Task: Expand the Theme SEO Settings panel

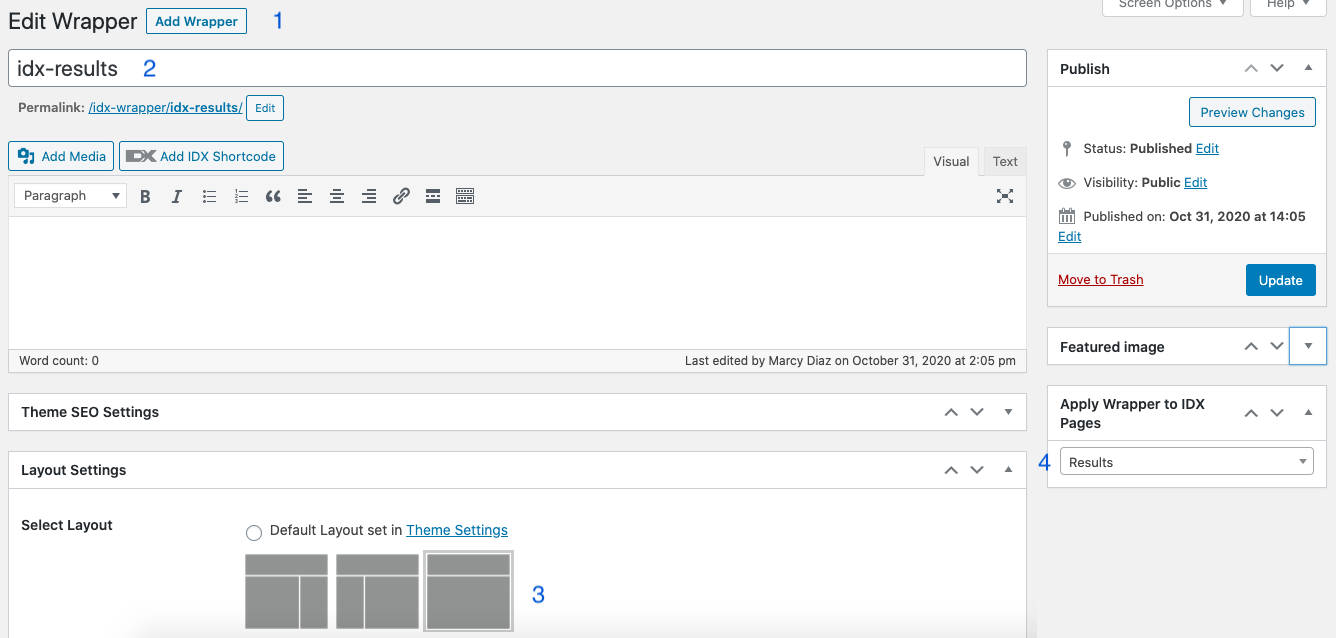Action: pyautogui.click(x=1008, y=412)
